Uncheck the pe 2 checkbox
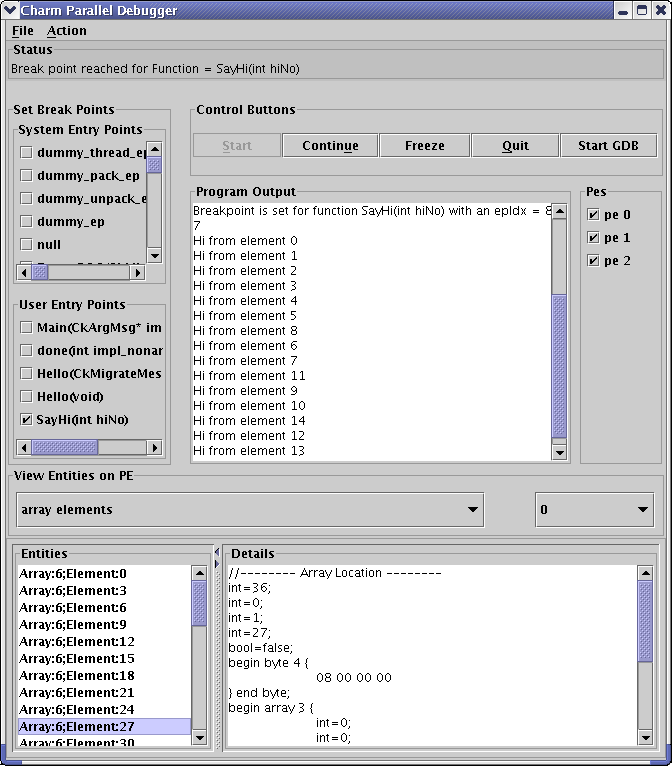The image size is (672, 766). [x=593, y=260]
